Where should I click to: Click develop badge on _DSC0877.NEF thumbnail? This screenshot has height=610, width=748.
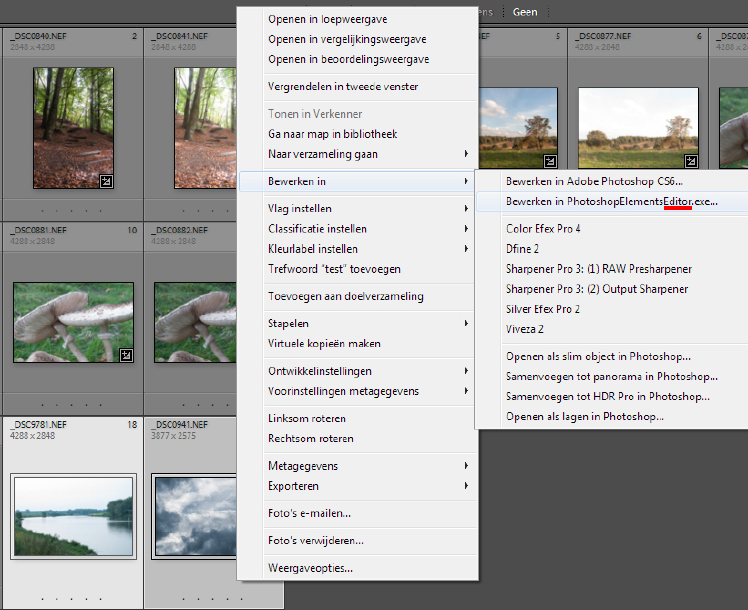[x=691, y=161]
